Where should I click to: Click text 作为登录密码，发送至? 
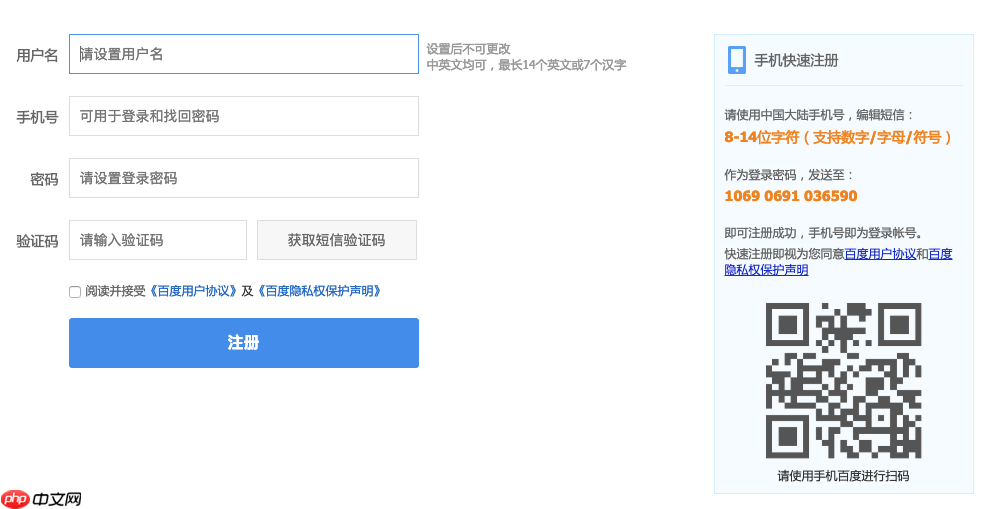point(788,175)
